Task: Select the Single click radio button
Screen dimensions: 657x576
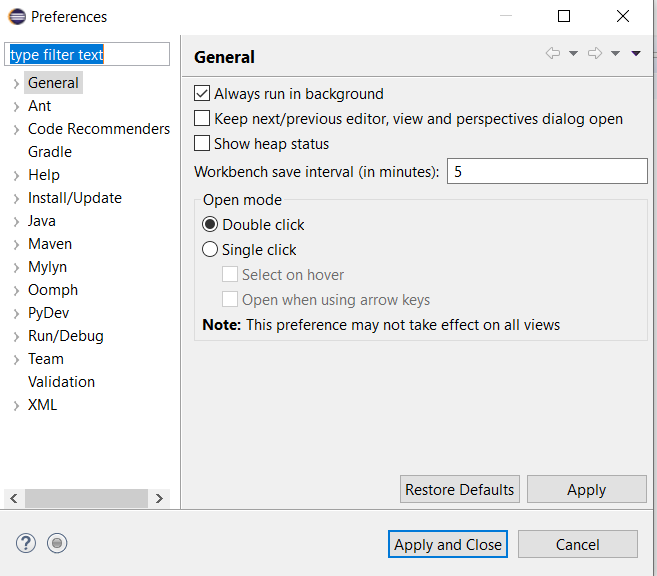Action: 210,250
